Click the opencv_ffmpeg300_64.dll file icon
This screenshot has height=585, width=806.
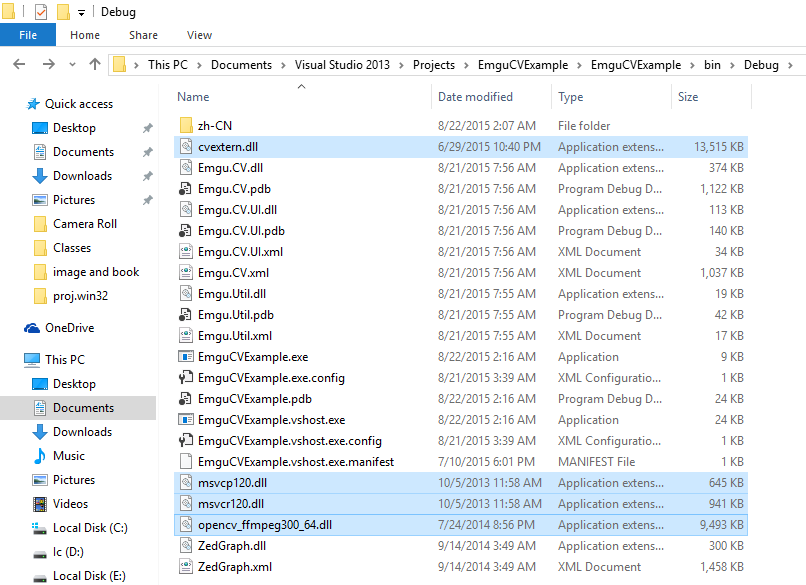point(186,525)
